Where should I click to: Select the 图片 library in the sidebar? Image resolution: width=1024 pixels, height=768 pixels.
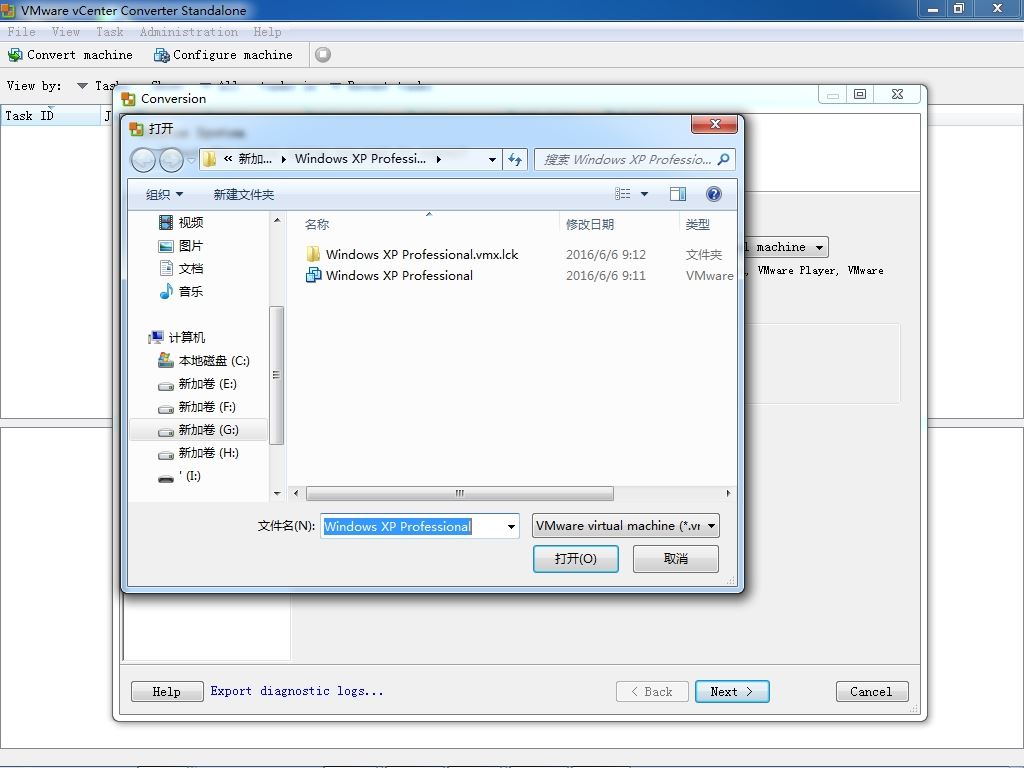click(181, 246)
